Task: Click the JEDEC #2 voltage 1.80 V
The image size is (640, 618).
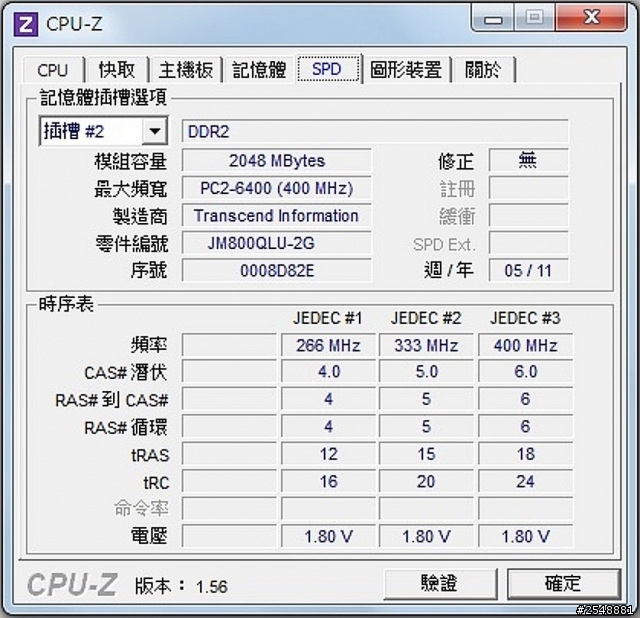Action: (x=427, y=536)
